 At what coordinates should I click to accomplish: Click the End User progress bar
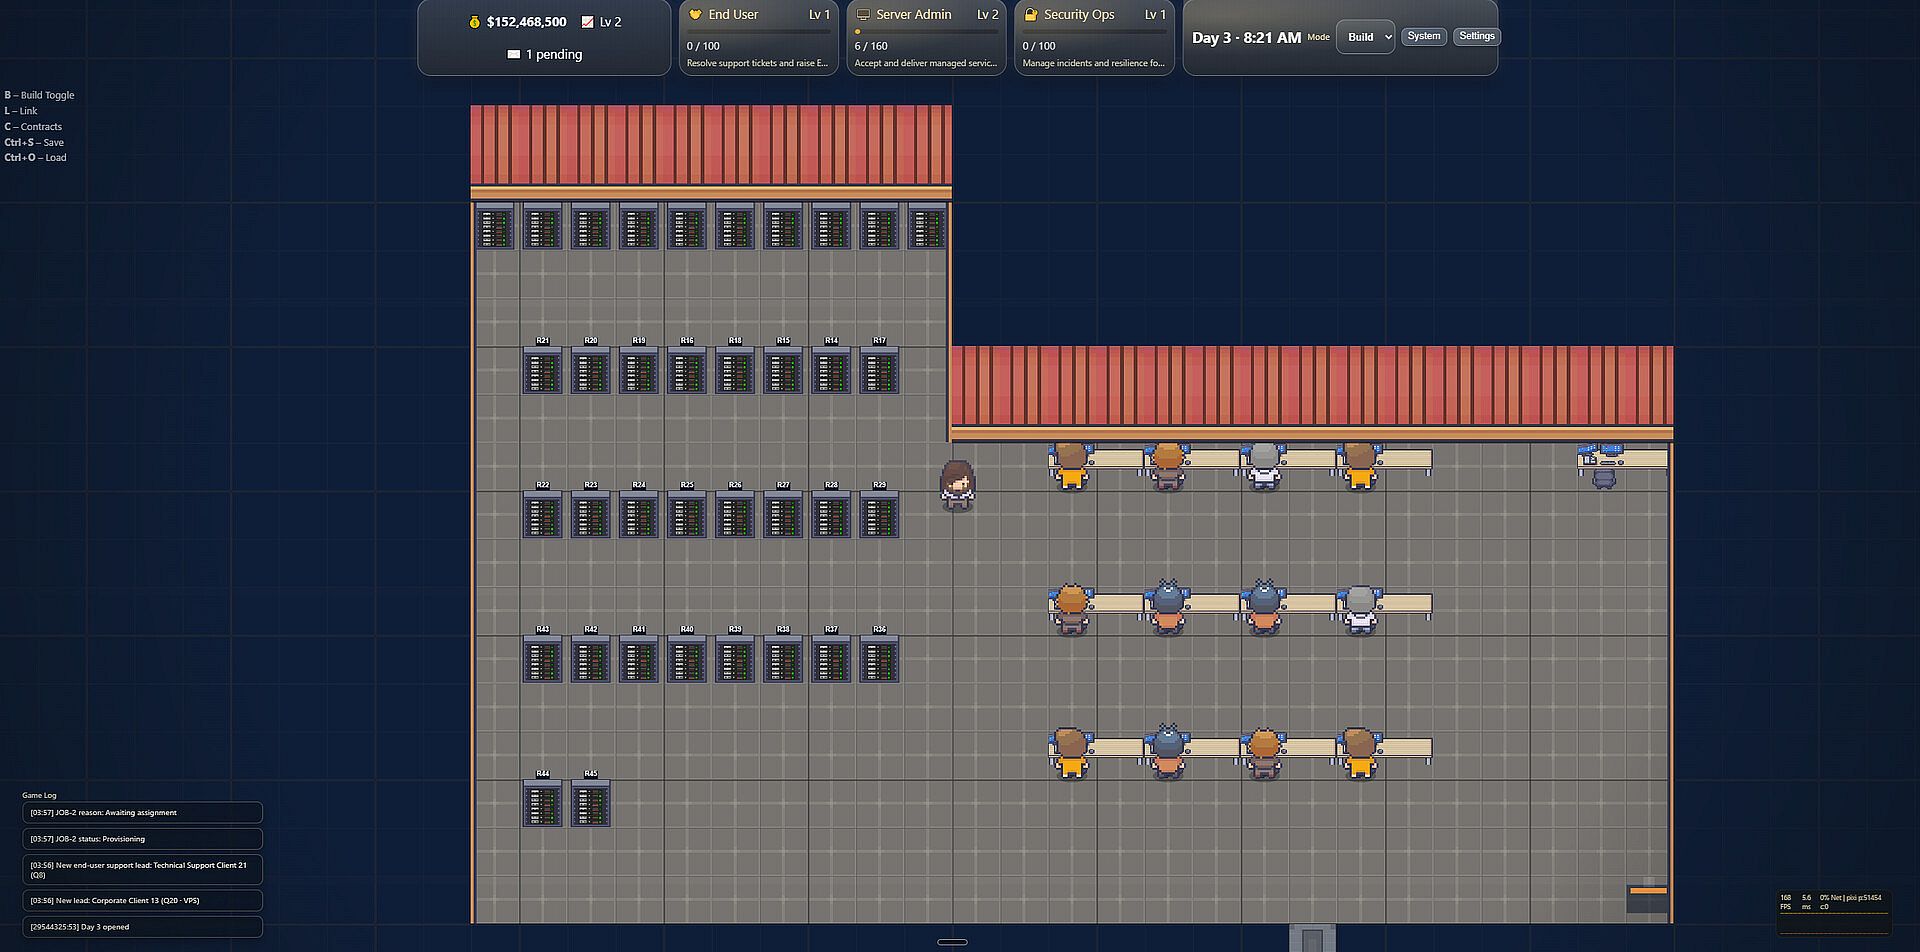(758, 32)
